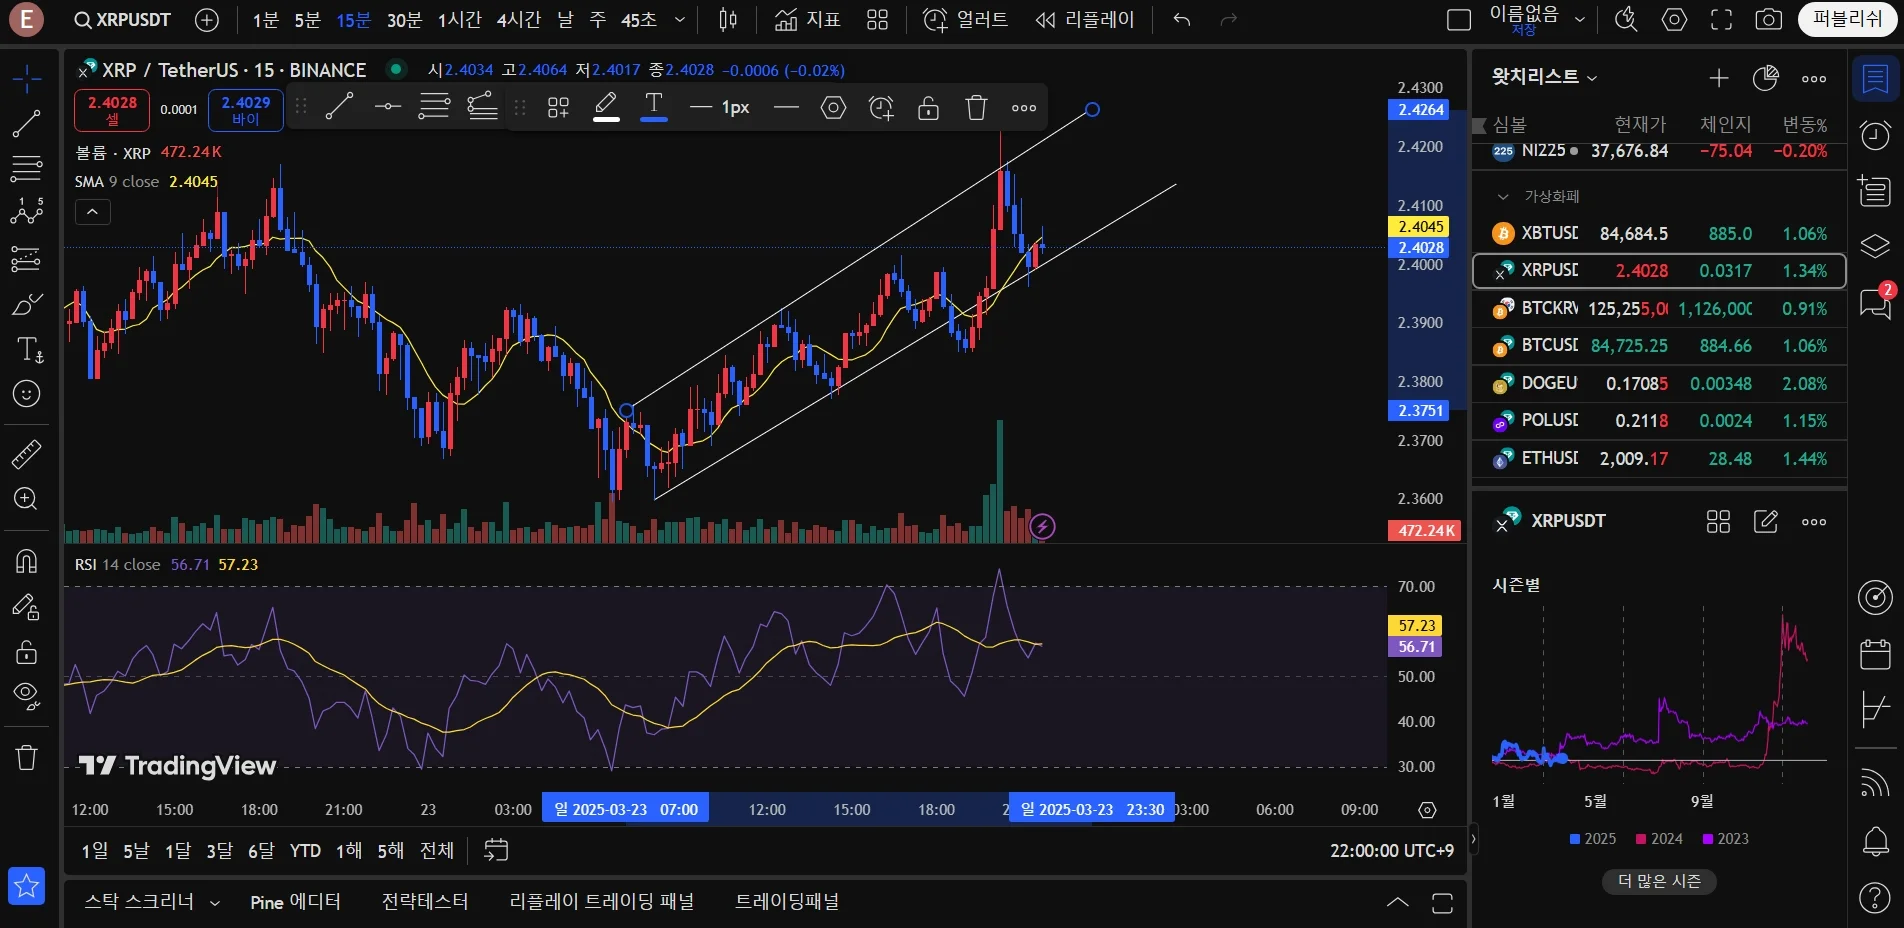Click the 더 많은 시즌 button

pyautogui.click(x=1659, y=881)
